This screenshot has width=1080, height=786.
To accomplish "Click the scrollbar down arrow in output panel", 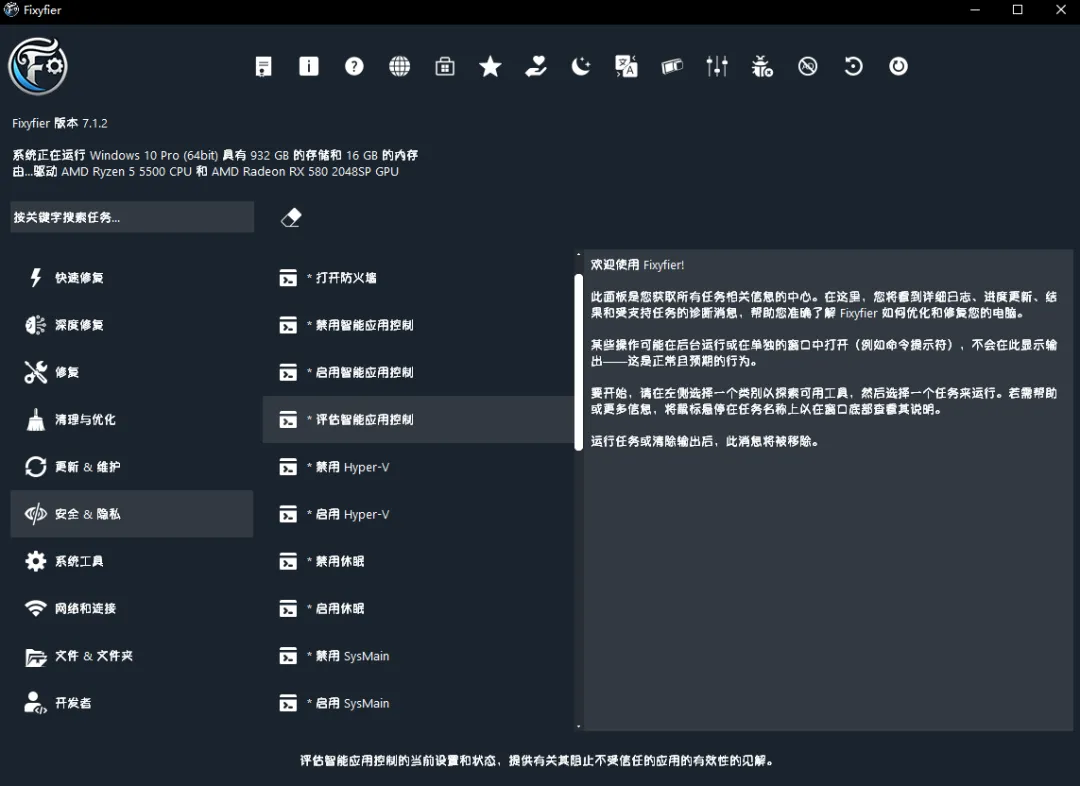I will click(579, 726).
